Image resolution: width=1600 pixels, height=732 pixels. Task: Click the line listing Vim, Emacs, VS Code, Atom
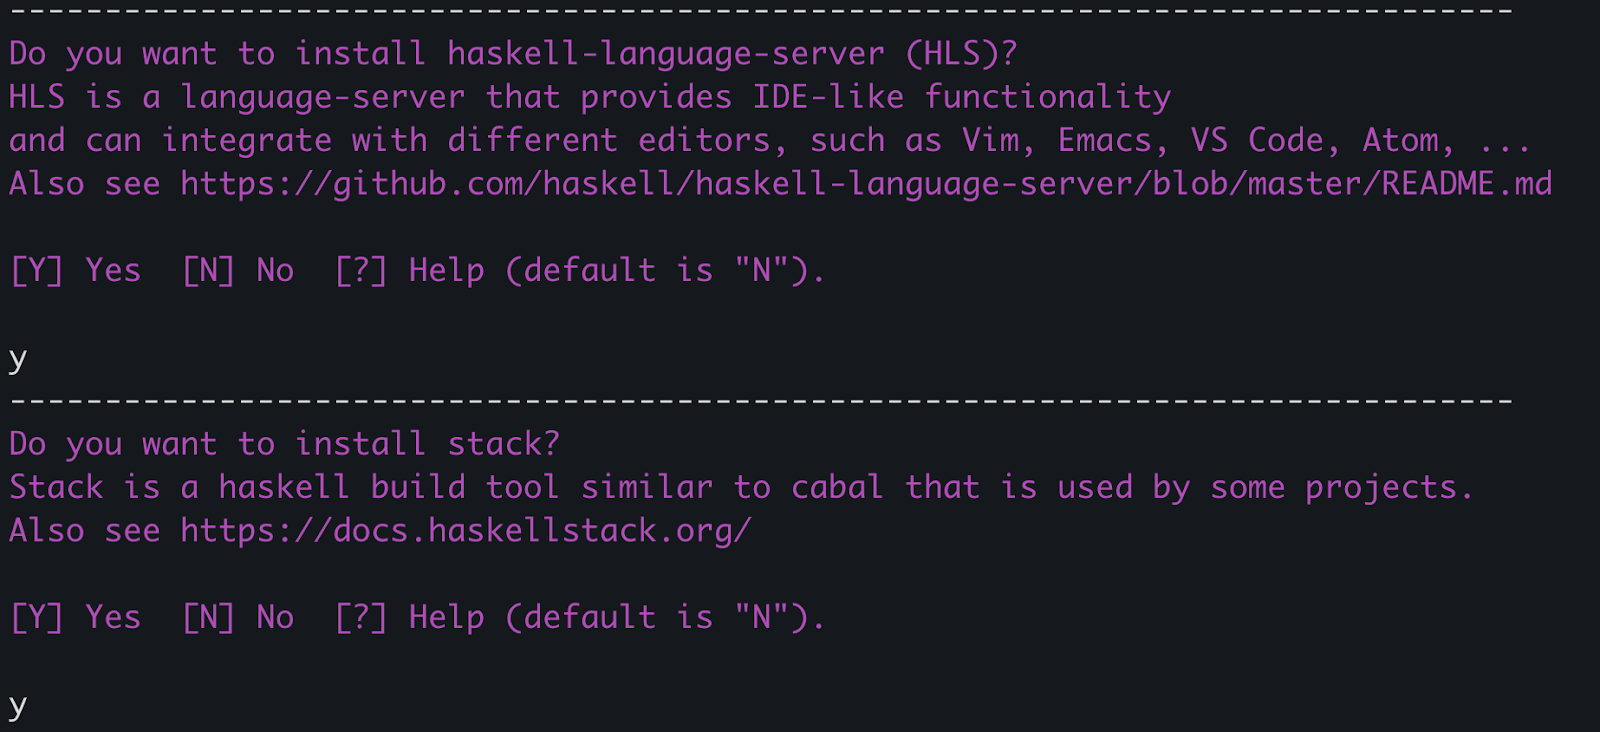(x=770, y=141)
